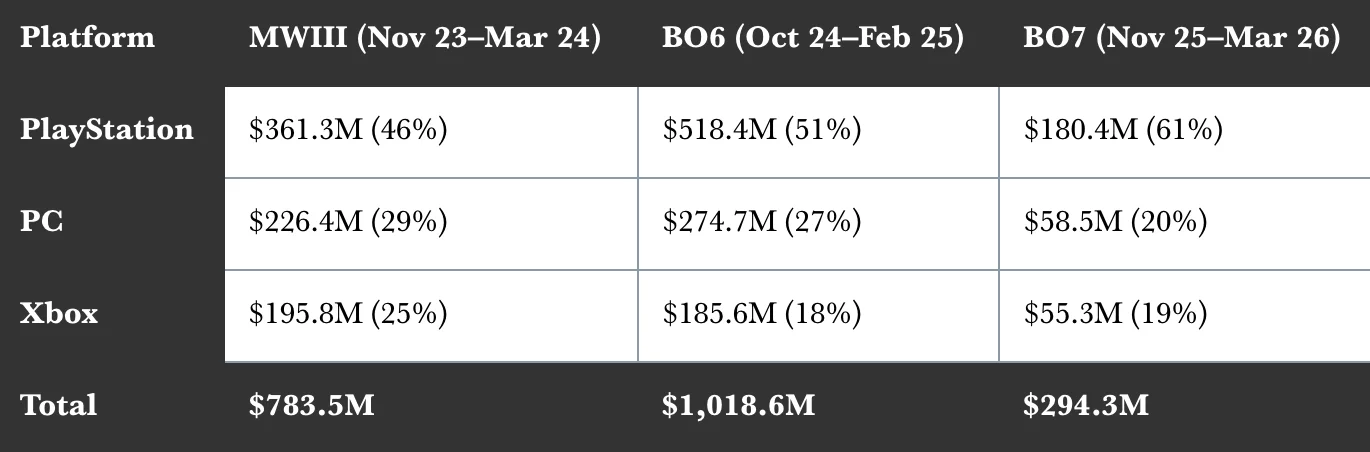Click the Xbox row label
Image resolution: width=1370 pixels, height=452 pixels.
pos(59,313)
